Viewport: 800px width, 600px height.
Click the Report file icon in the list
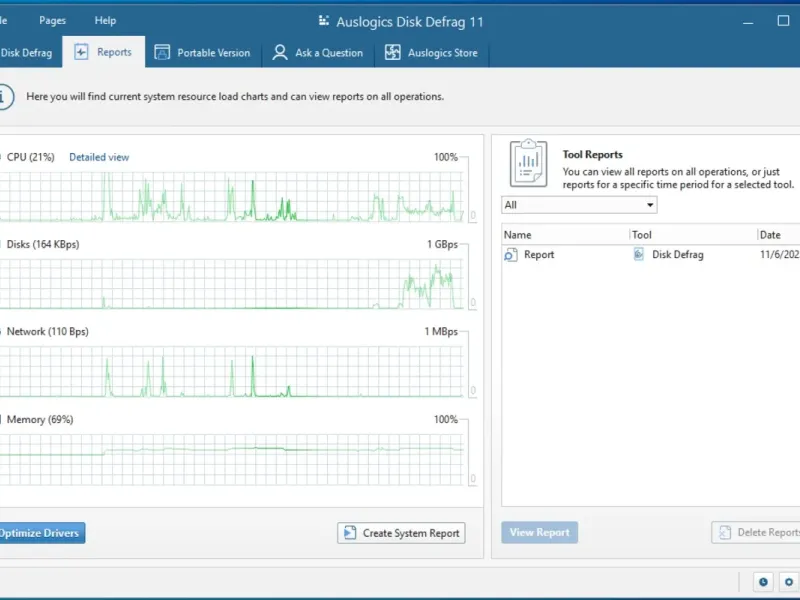(511, 255)
